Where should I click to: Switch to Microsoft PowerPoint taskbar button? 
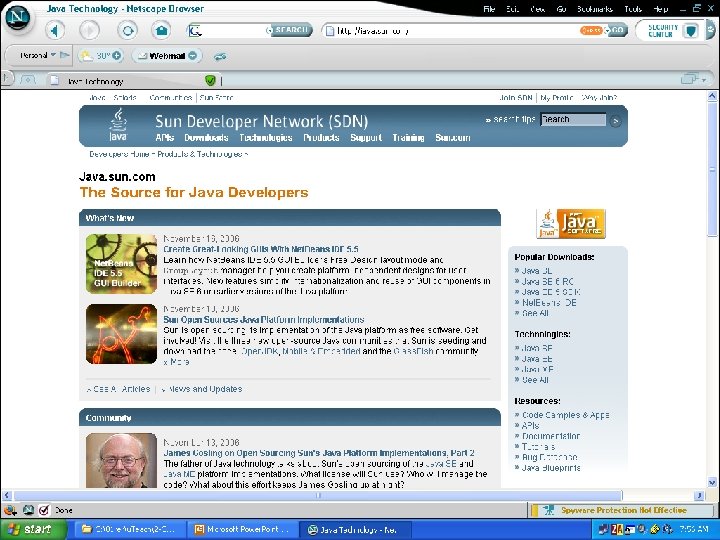click(x=242, y=529)
